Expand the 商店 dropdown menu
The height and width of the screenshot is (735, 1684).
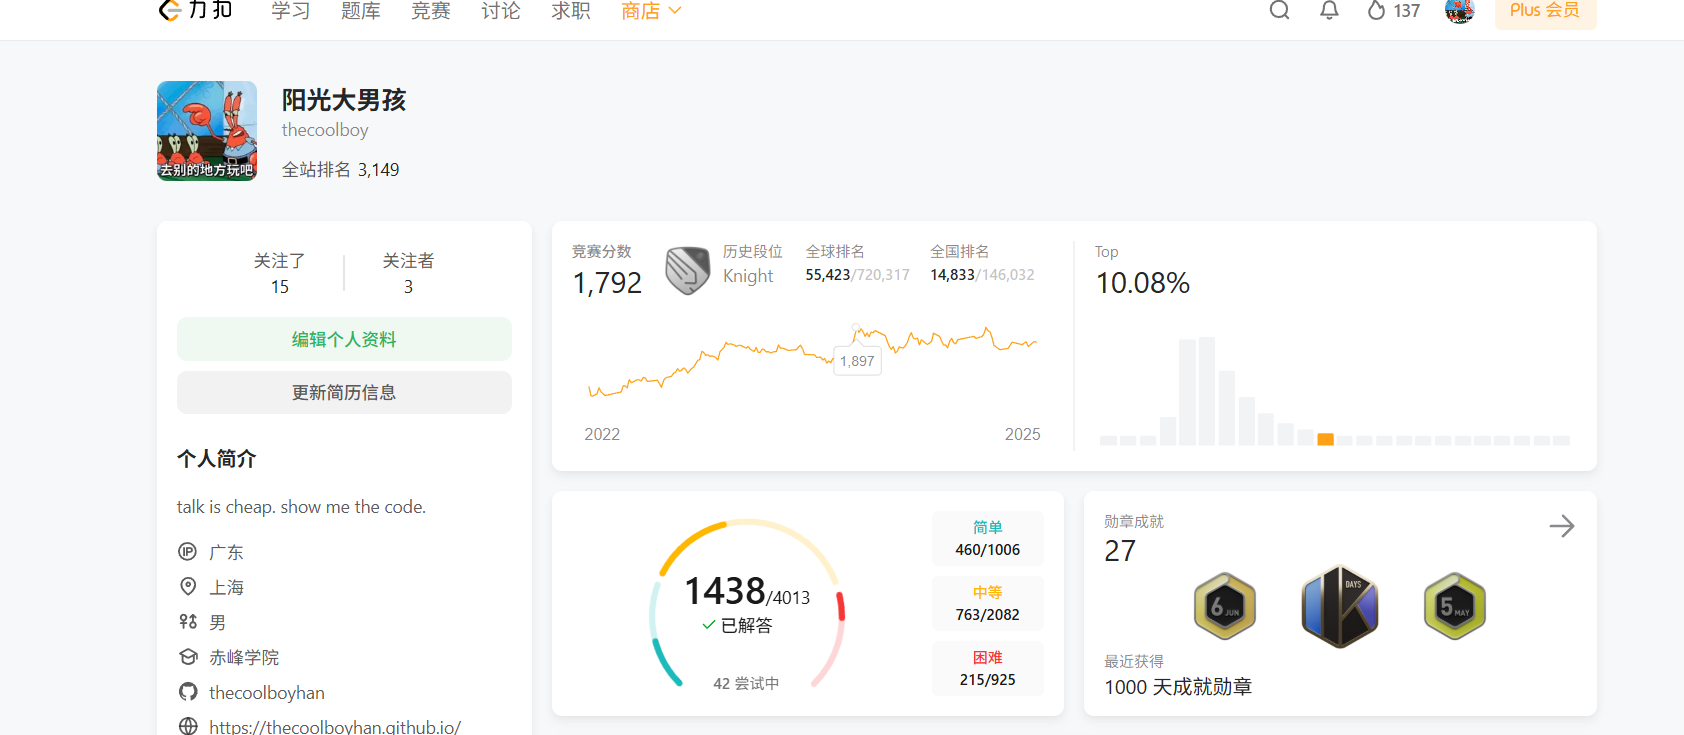tap(651, 10)
